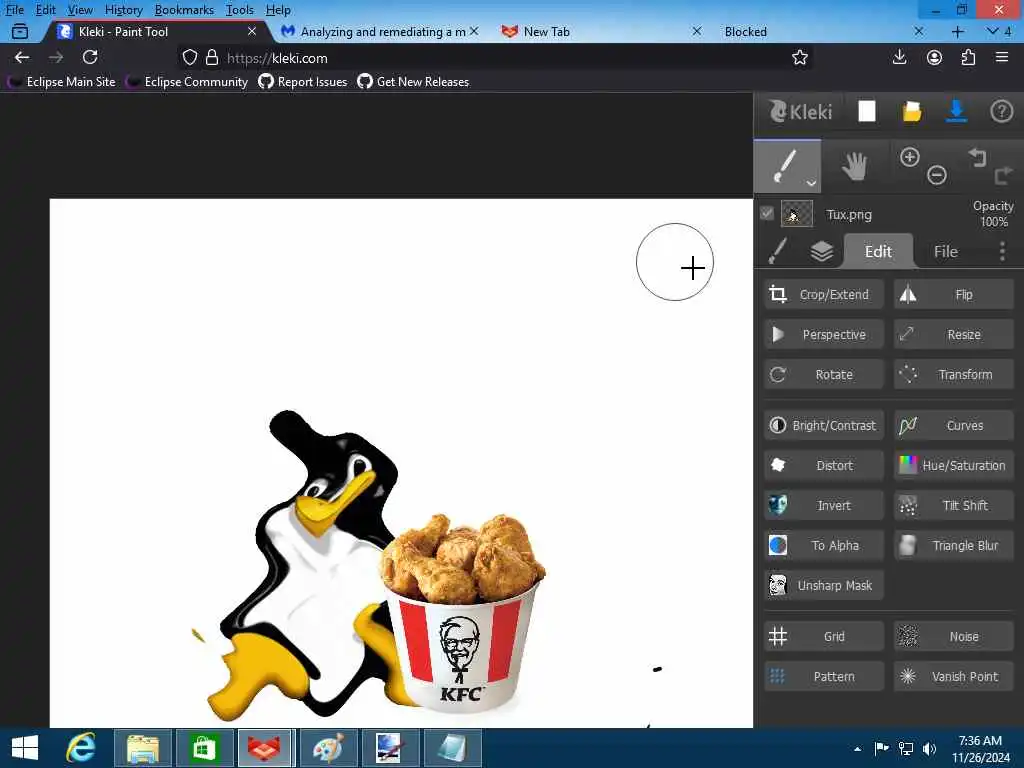The image size is (1024, 768).
Task: Switch to the brush settings tab
Action: (777, 251)
